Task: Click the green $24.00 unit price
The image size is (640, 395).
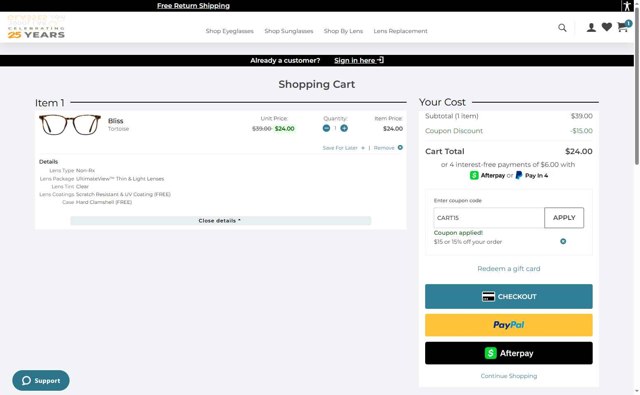Action: (x=284, y=129)
